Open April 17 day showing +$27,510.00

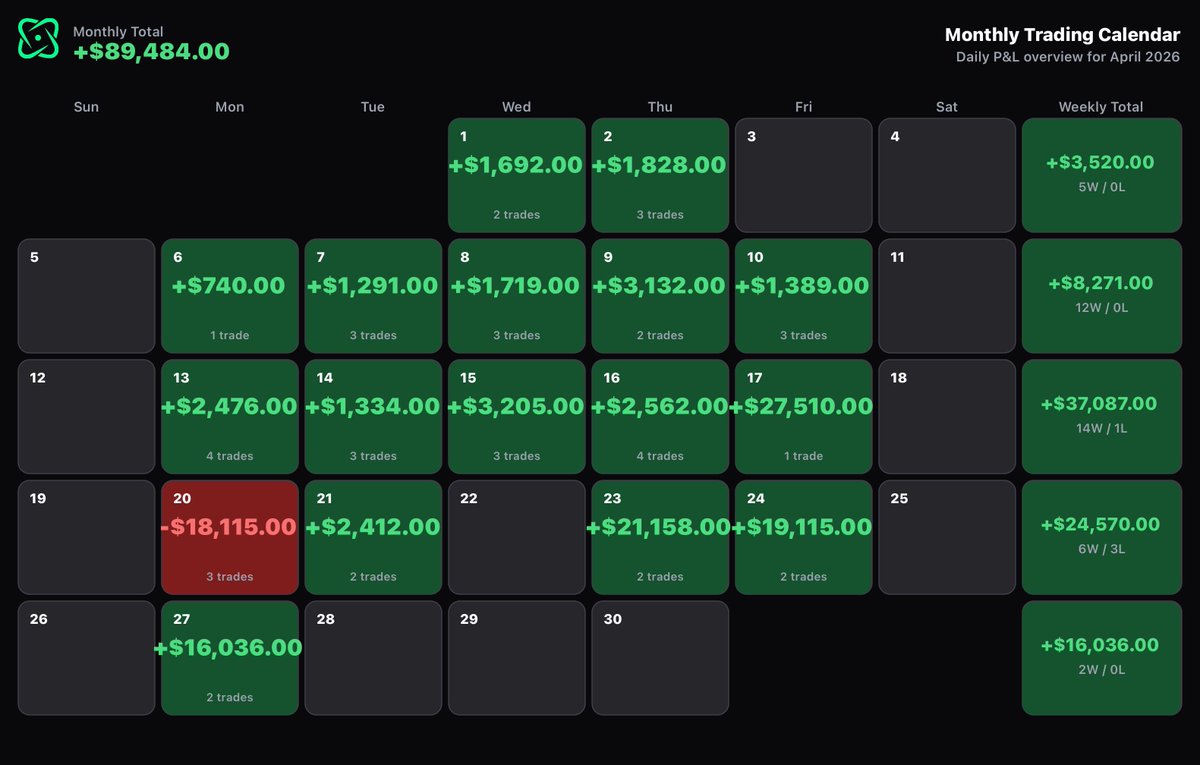[803, 417]
